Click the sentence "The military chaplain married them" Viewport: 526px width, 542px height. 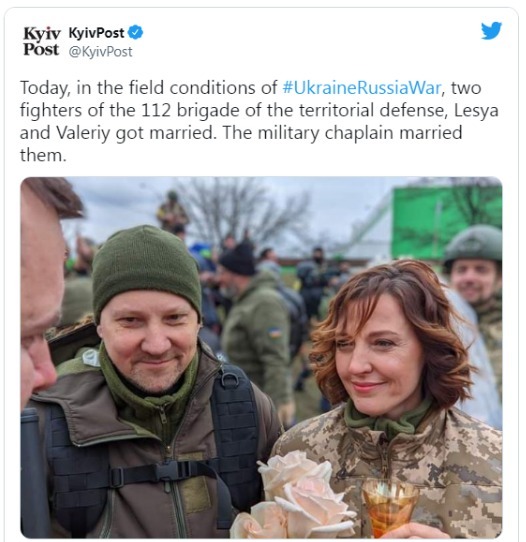pos(241,144)
